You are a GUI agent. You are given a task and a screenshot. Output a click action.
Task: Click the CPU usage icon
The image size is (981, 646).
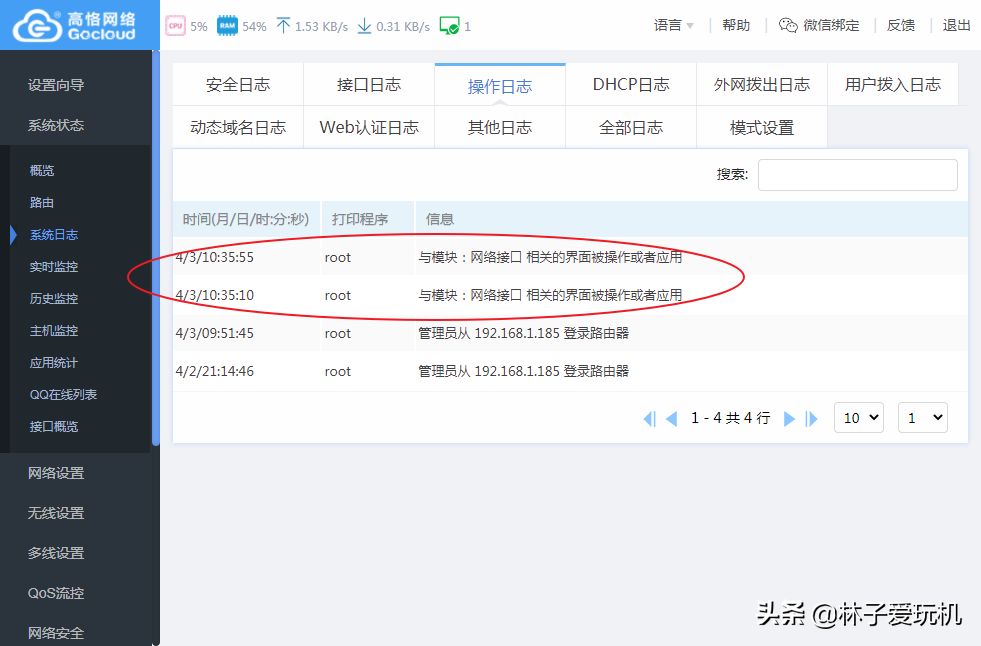point(175,26)
